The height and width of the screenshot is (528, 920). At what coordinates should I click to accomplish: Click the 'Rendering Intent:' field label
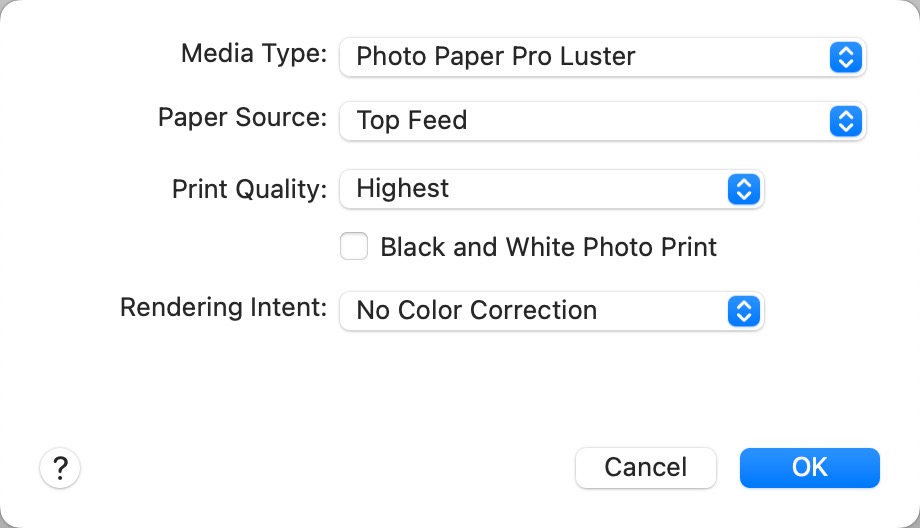[x=223, y=307]
